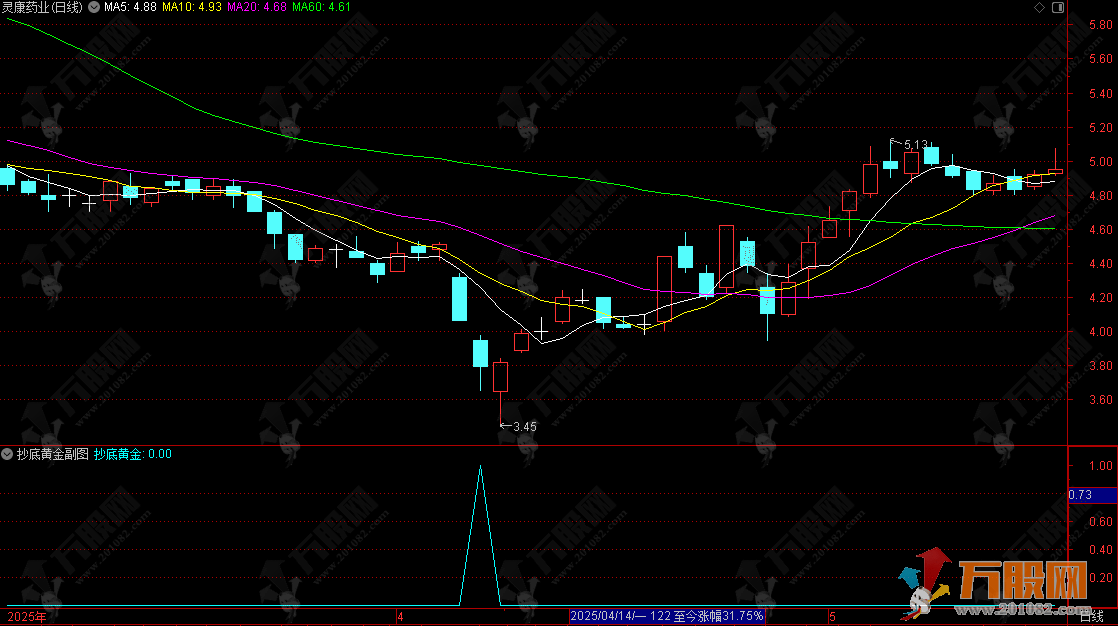Click the 抄底黄金副图 sub-chart title

[x=53, y=454]
